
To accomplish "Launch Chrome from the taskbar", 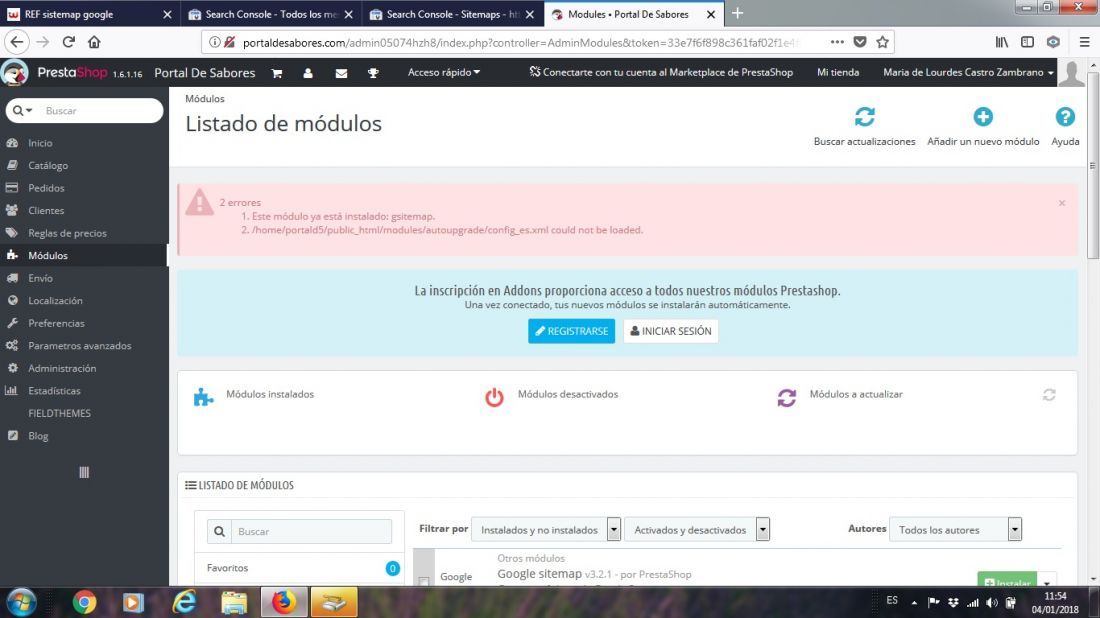I will 84,603.
